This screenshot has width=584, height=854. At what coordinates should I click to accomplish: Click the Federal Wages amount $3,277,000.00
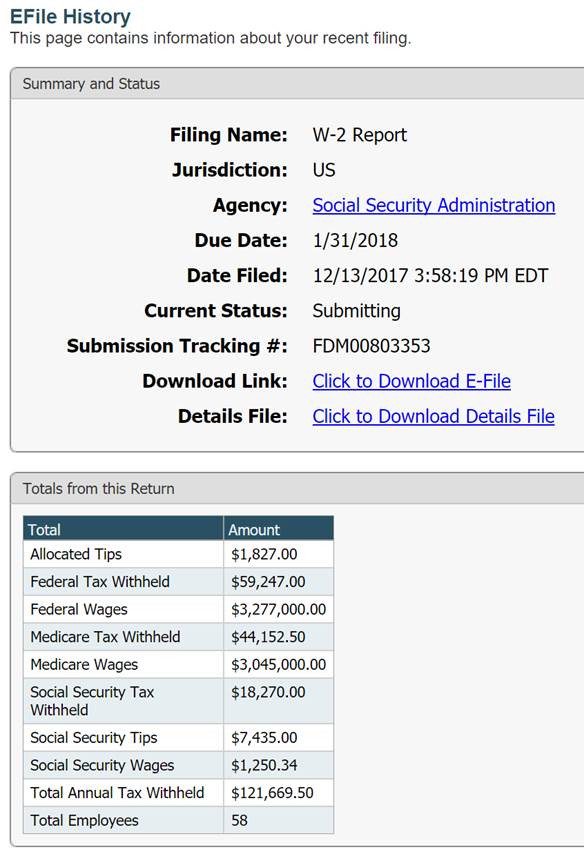point(278,609)
